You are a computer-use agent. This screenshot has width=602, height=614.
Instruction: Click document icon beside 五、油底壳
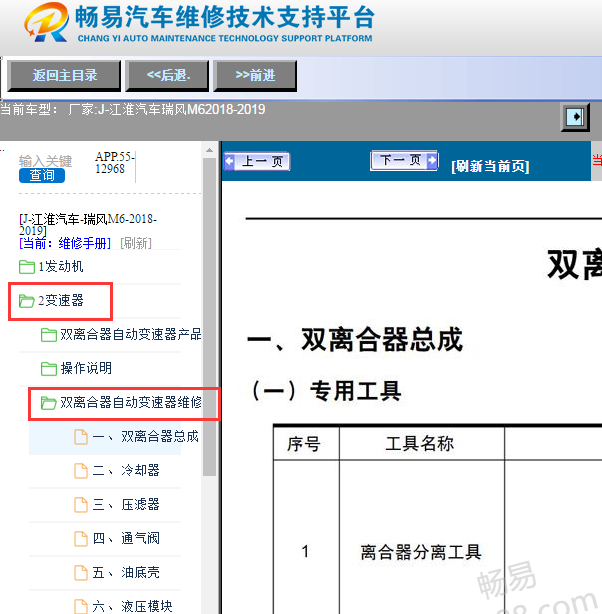81,573
